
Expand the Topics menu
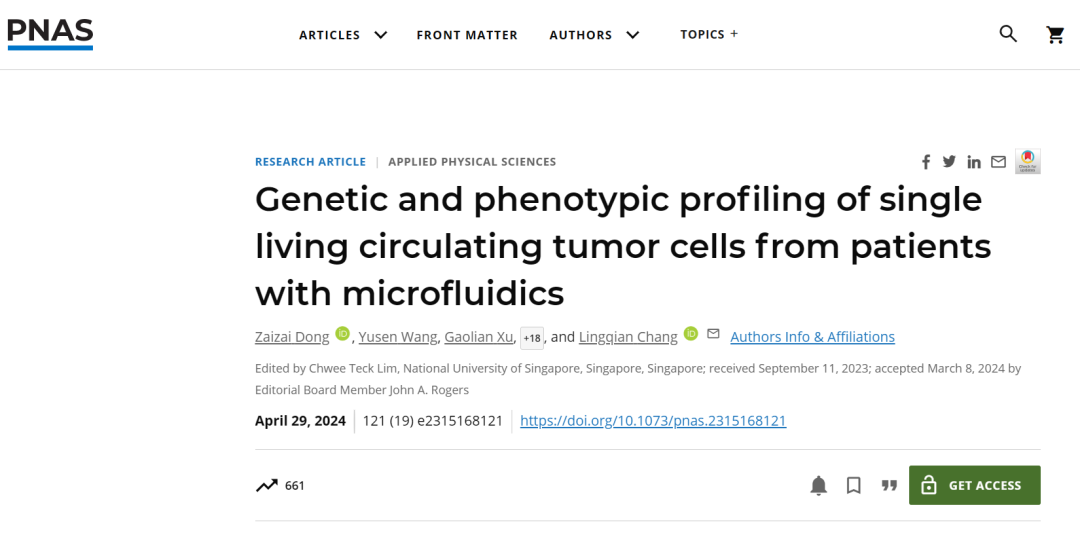pyautogui.click(x=709, y=34)
